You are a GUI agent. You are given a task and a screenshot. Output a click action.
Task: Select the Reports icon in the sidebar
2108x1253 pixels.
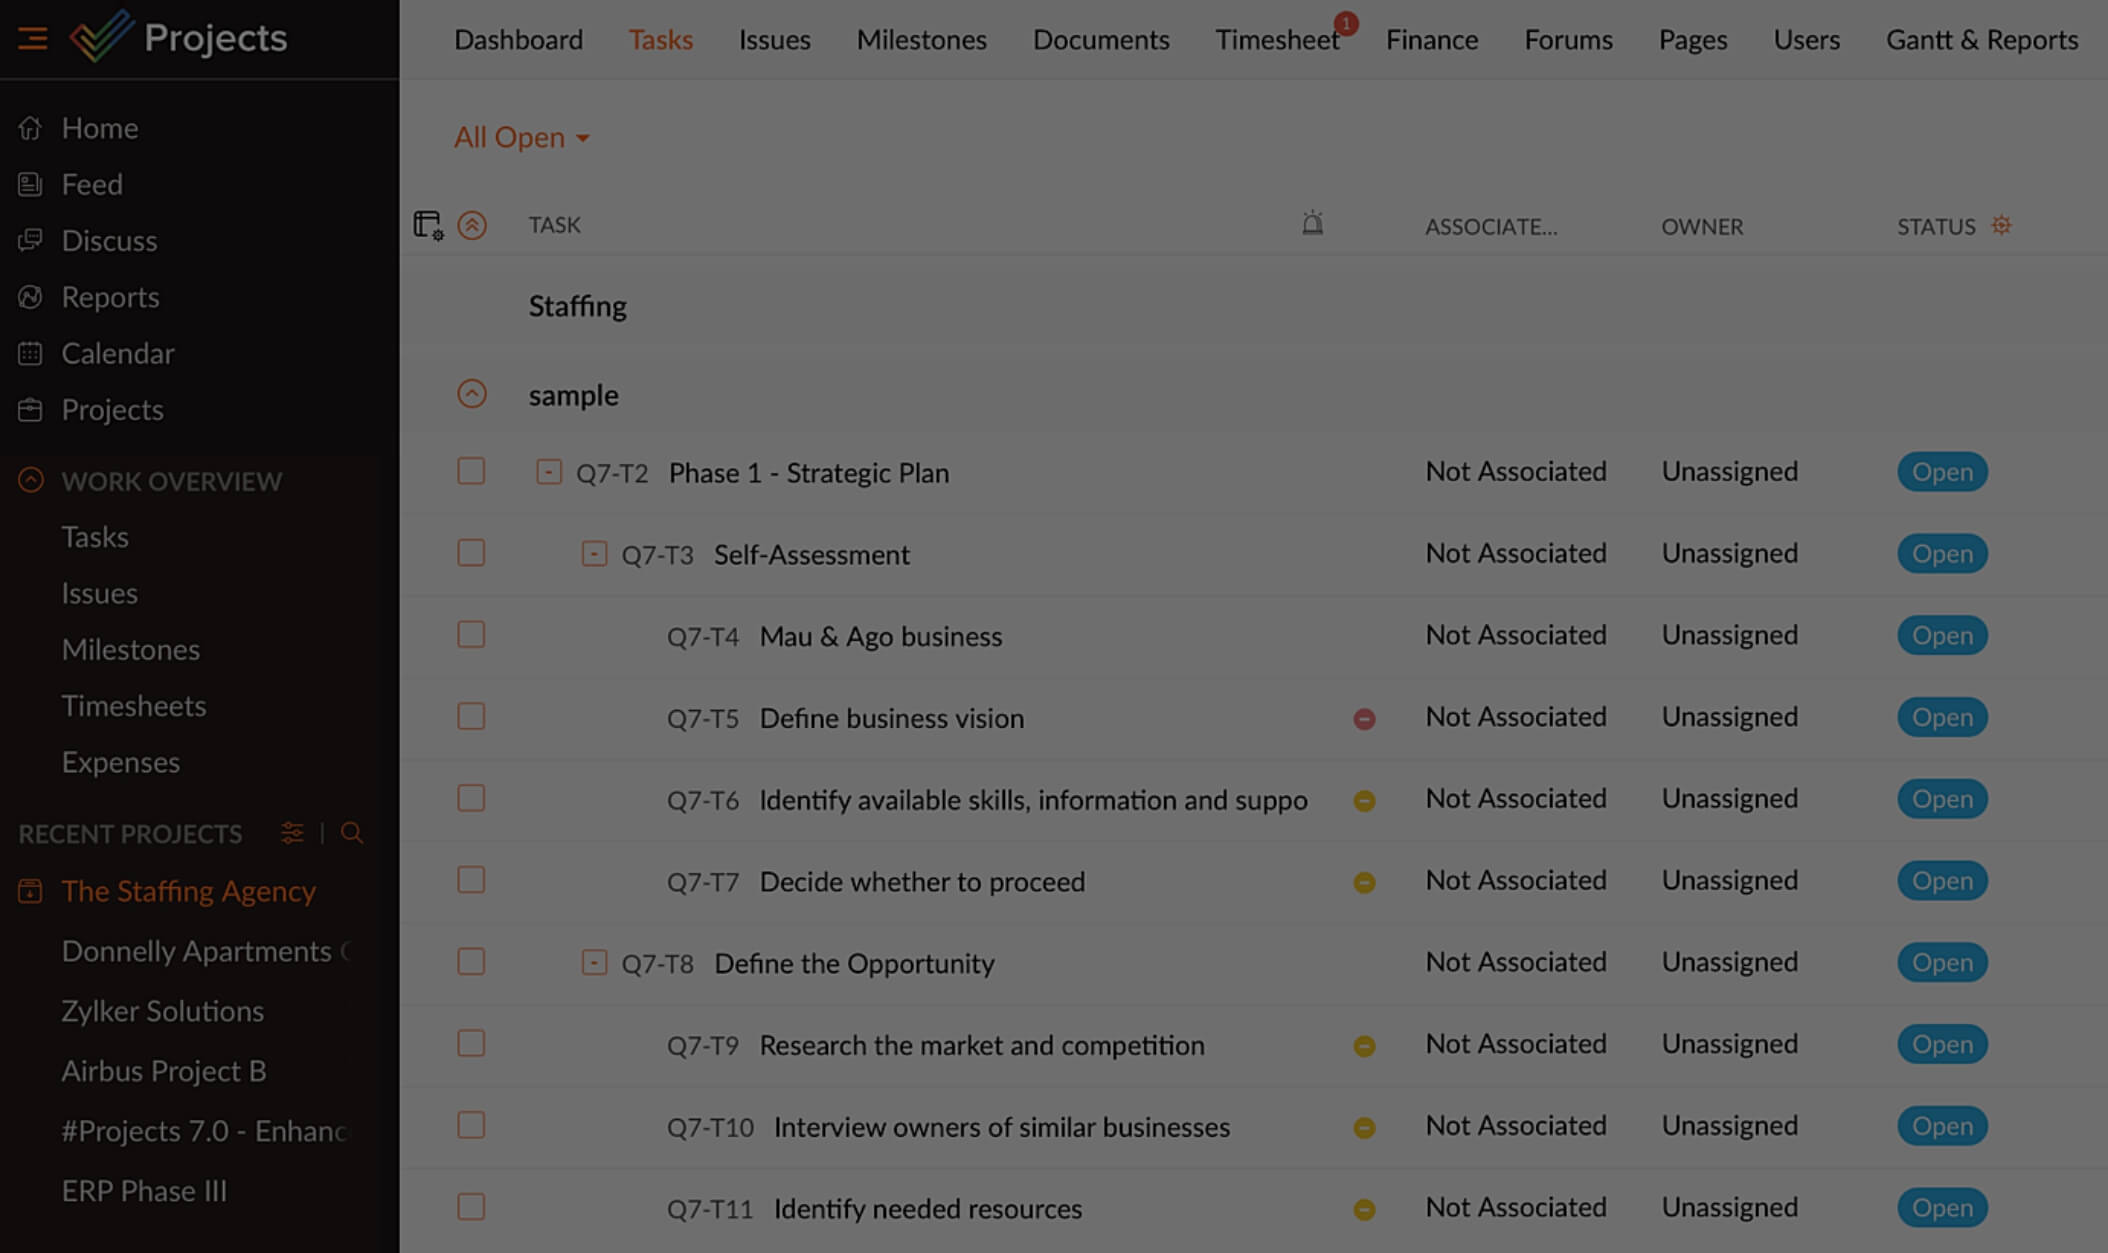click(x=29, y=297)
